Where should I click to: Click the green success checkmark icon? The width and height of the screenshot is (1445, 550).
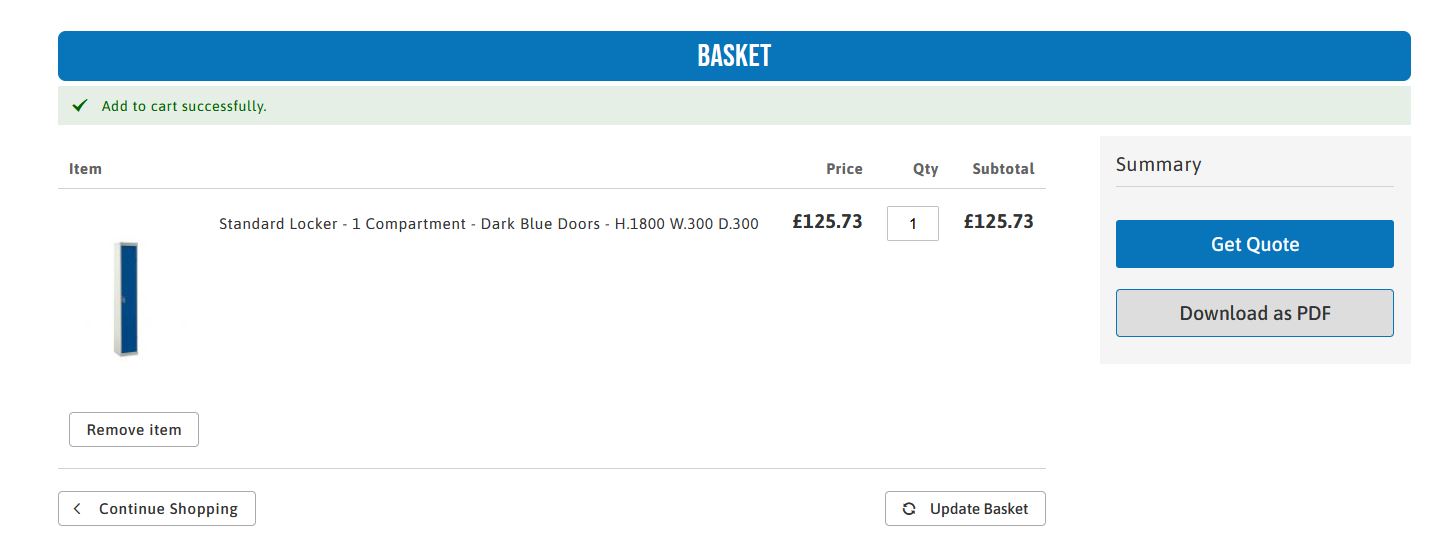tap(80, 106)
